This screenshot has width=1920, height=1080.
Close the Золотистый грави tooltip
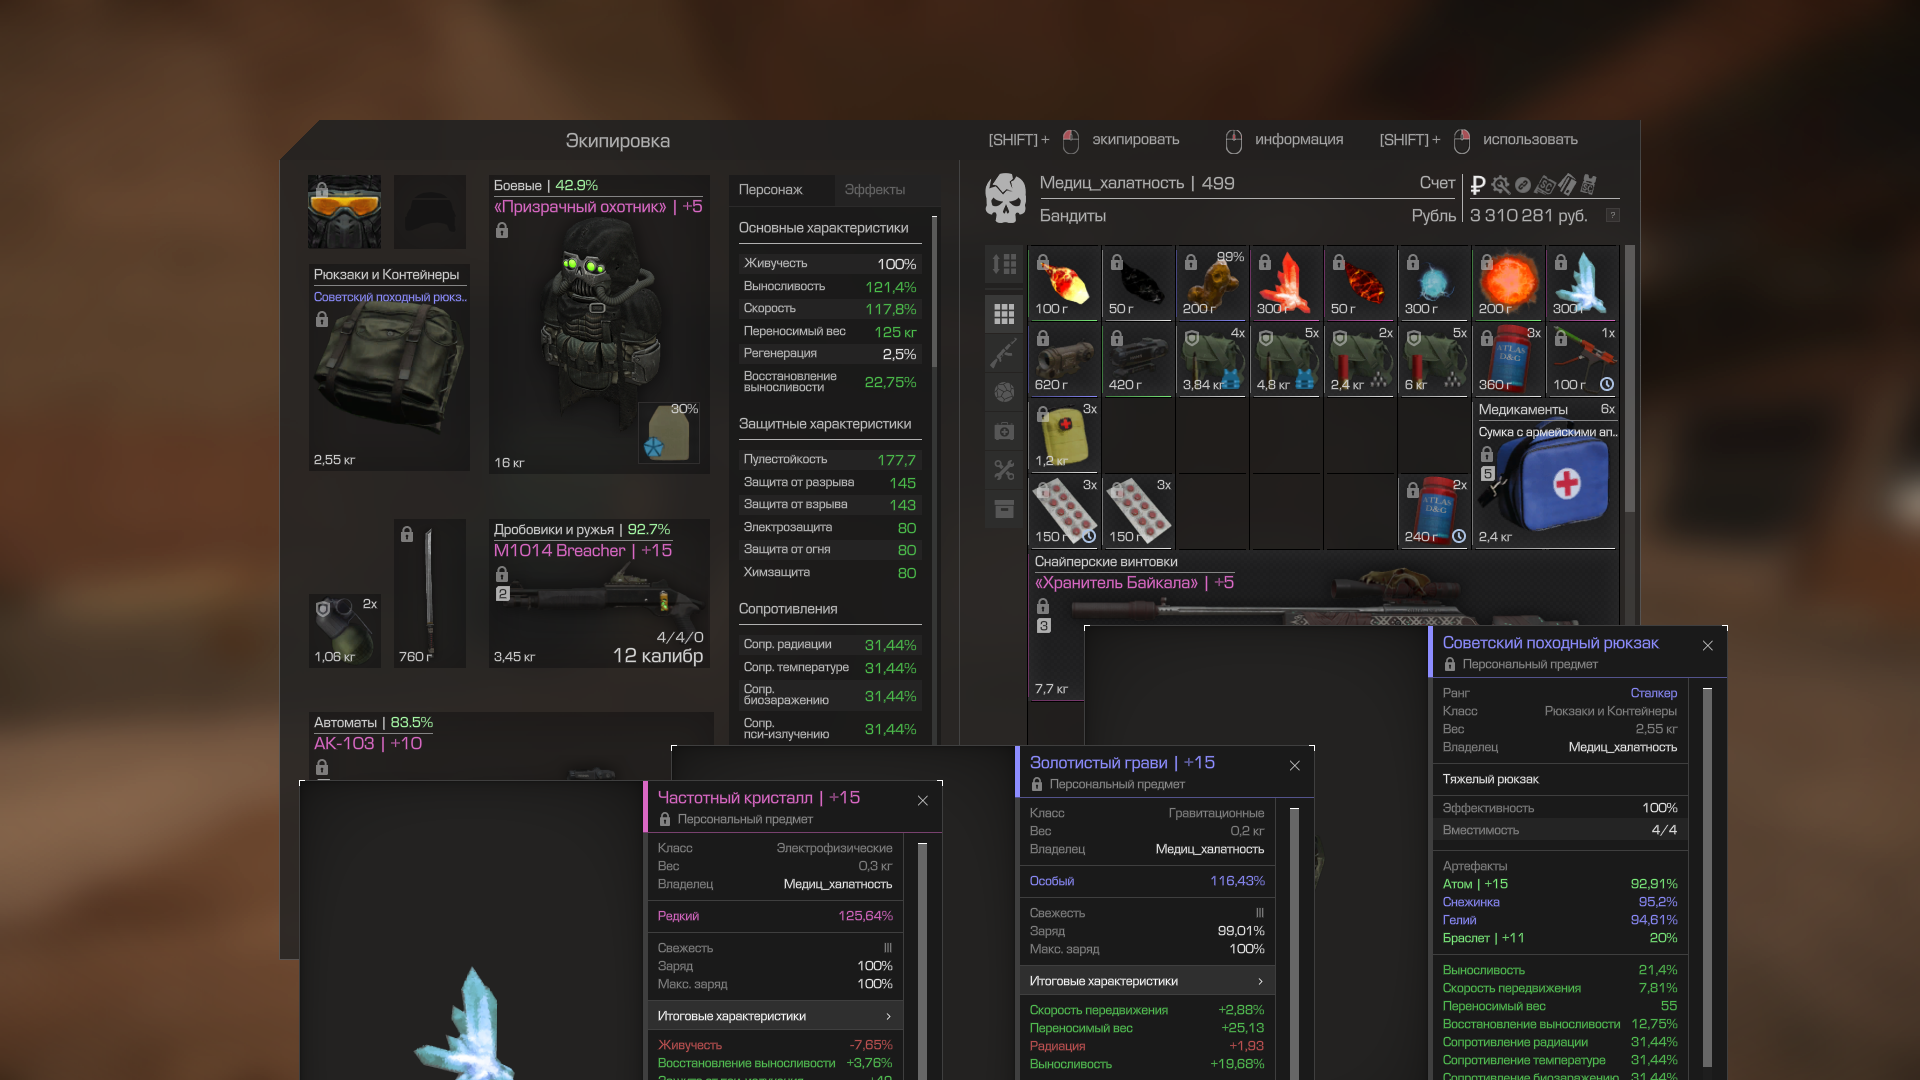tap(1295, 766)
